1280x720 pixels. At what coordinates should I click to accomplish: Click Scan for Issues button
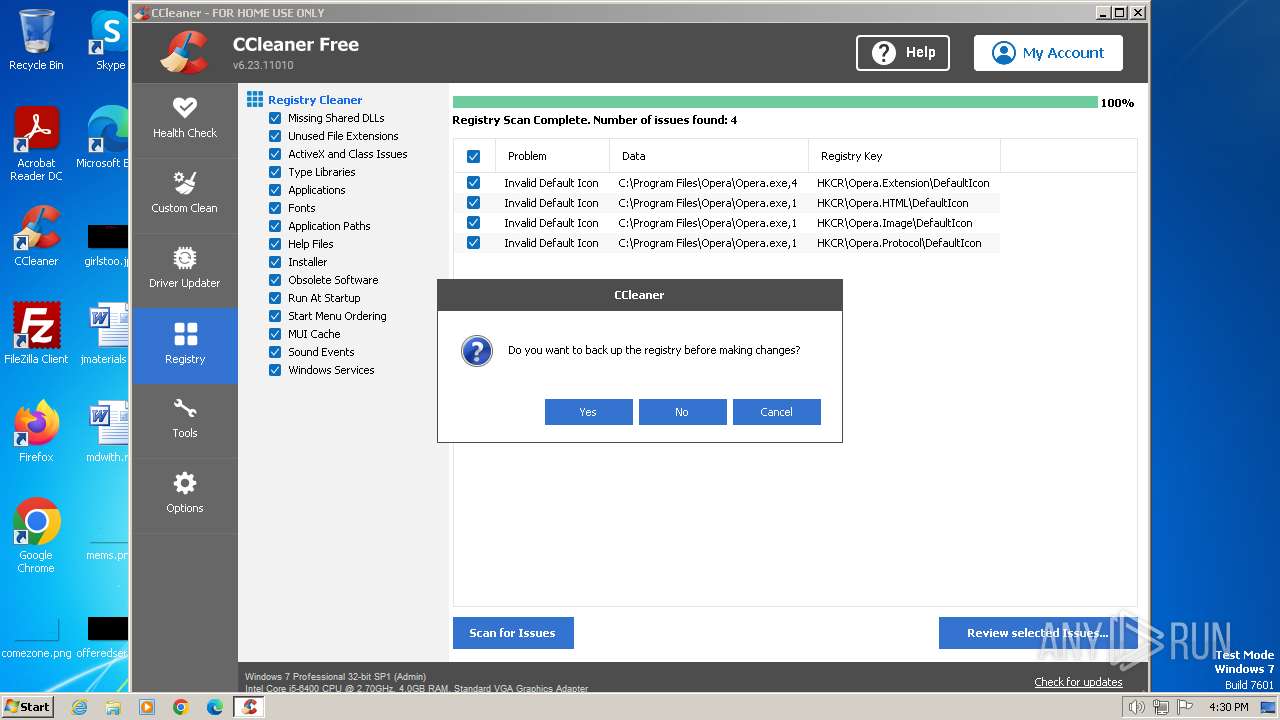[513, 633]
